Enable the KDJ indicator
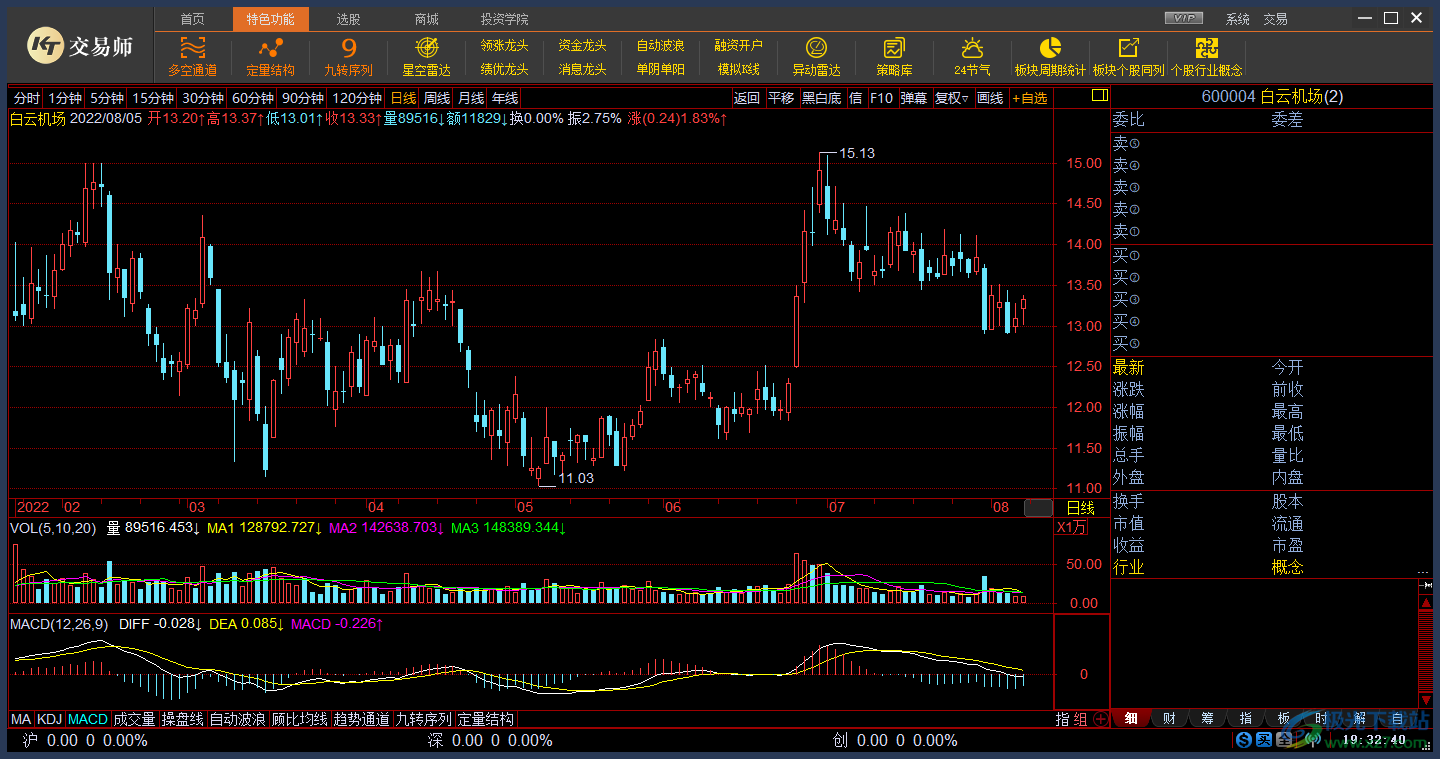 click(49, 719)
